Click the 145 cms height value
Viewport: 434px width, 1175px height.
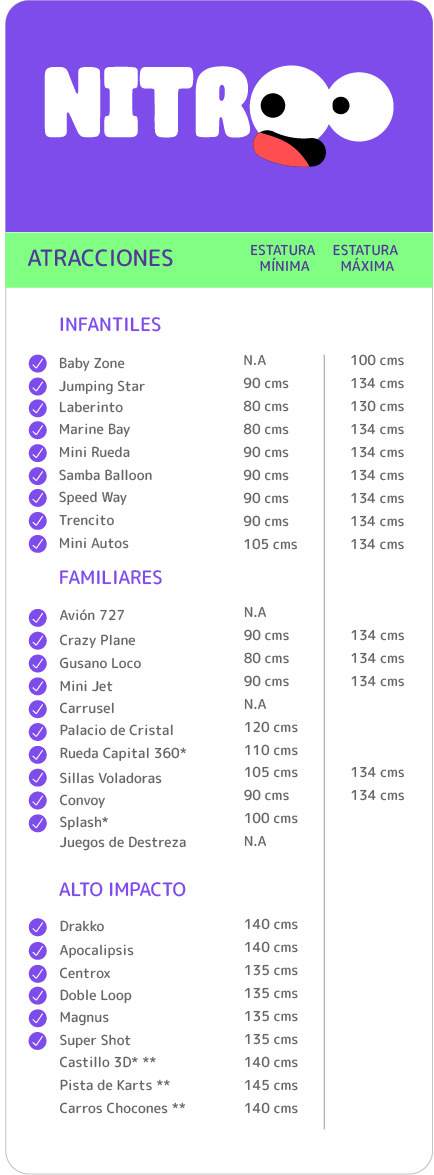coord(271,1085)
